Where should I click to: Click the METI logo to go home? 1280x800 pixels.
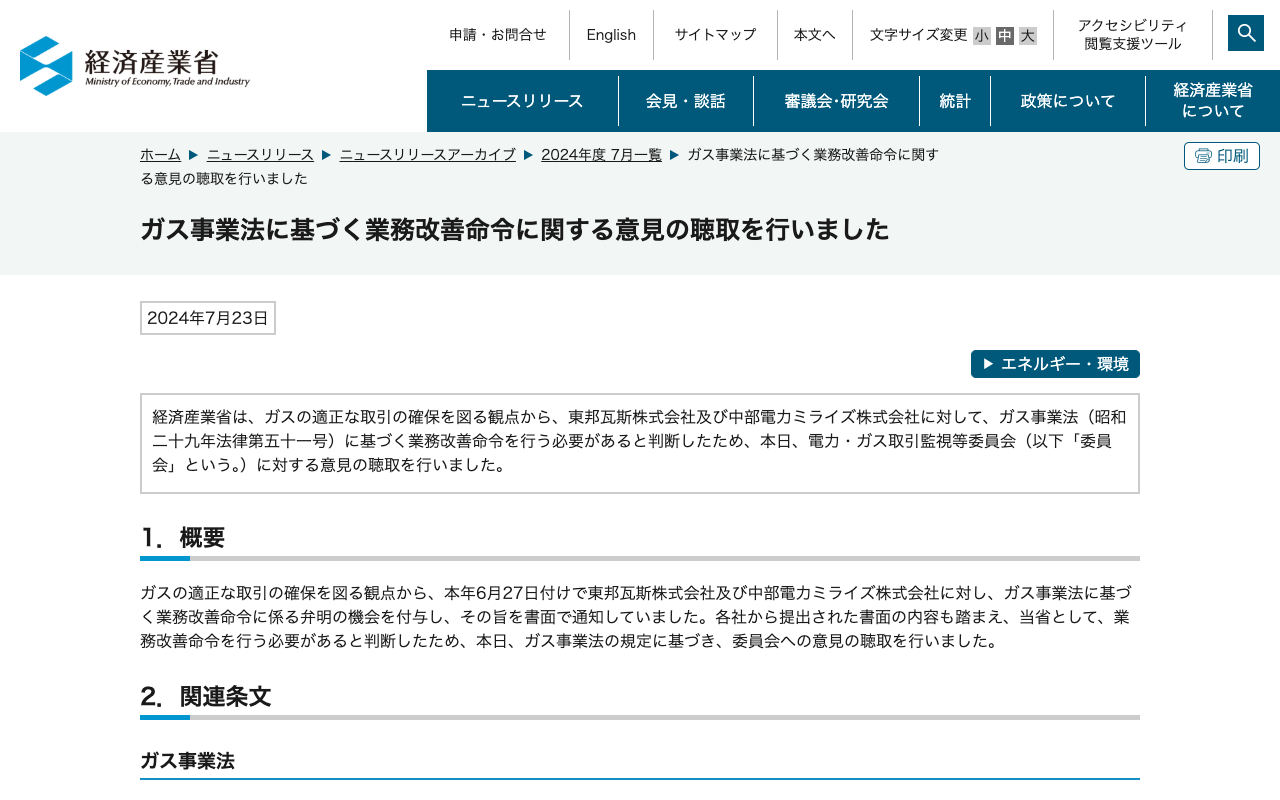[x=135, y=66]
